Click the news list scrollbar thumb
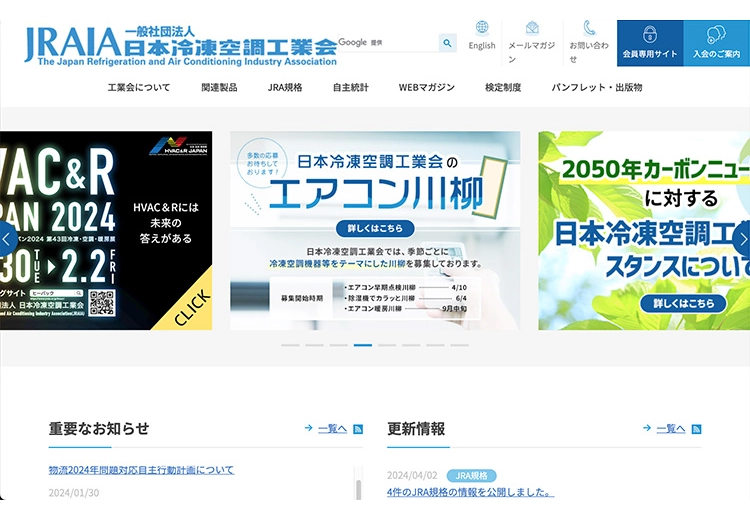Screen dimensions: 750x520 click(359, 490)
